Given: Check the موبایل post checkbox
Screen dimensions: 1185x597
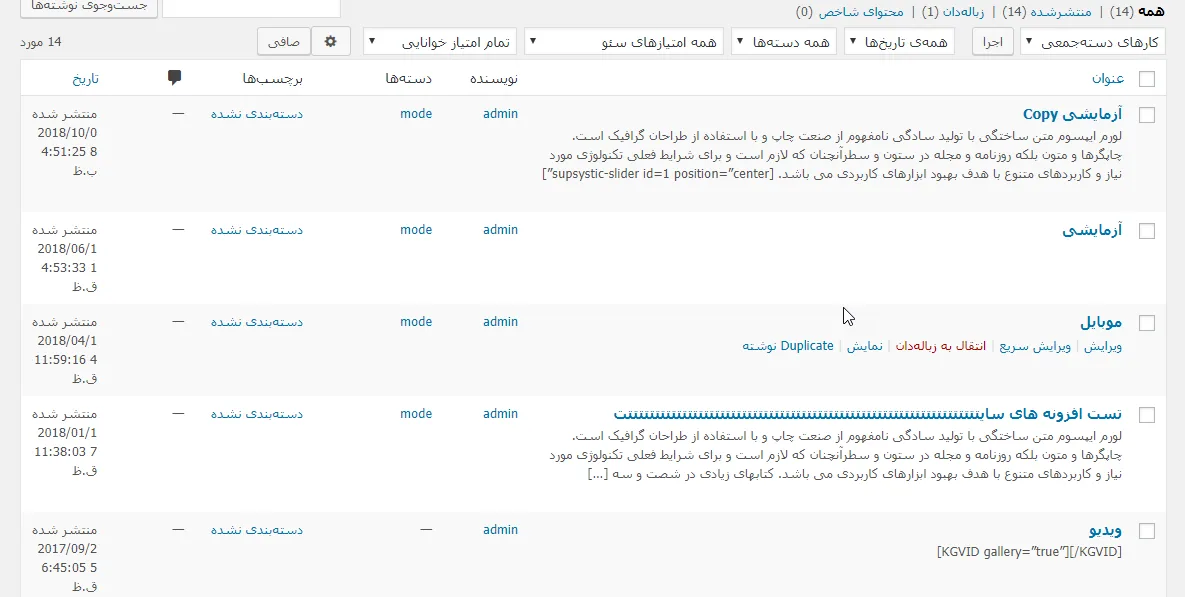Looking at the screenshot, I should pos(1146,323).
